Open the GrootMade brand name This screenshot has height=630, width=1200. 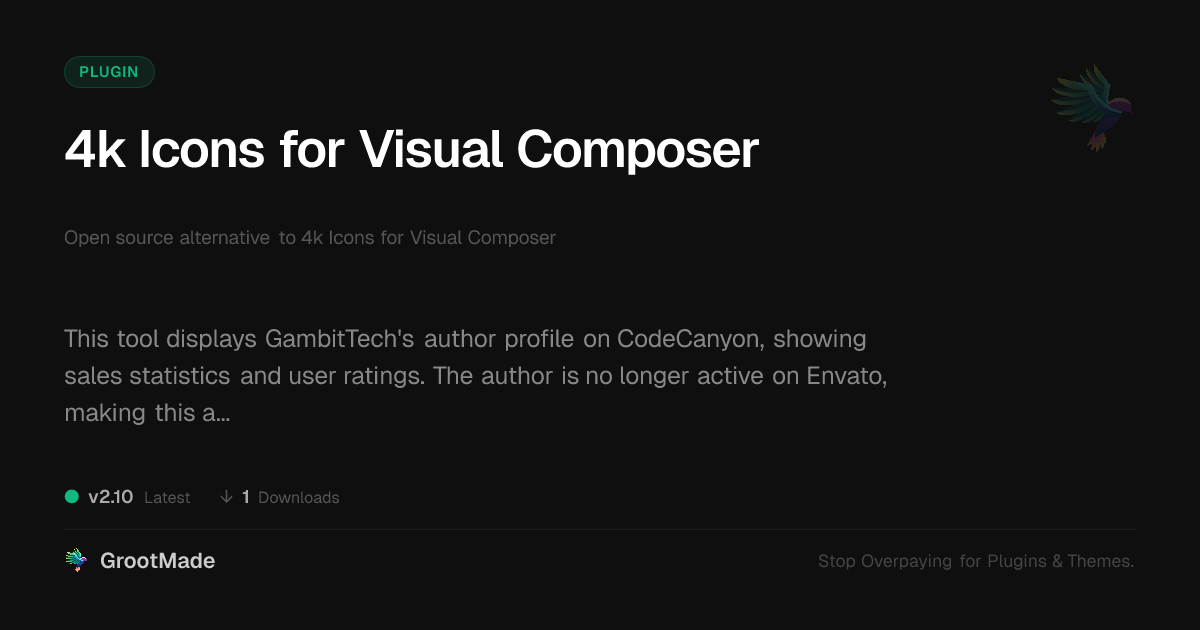[157, 561]
